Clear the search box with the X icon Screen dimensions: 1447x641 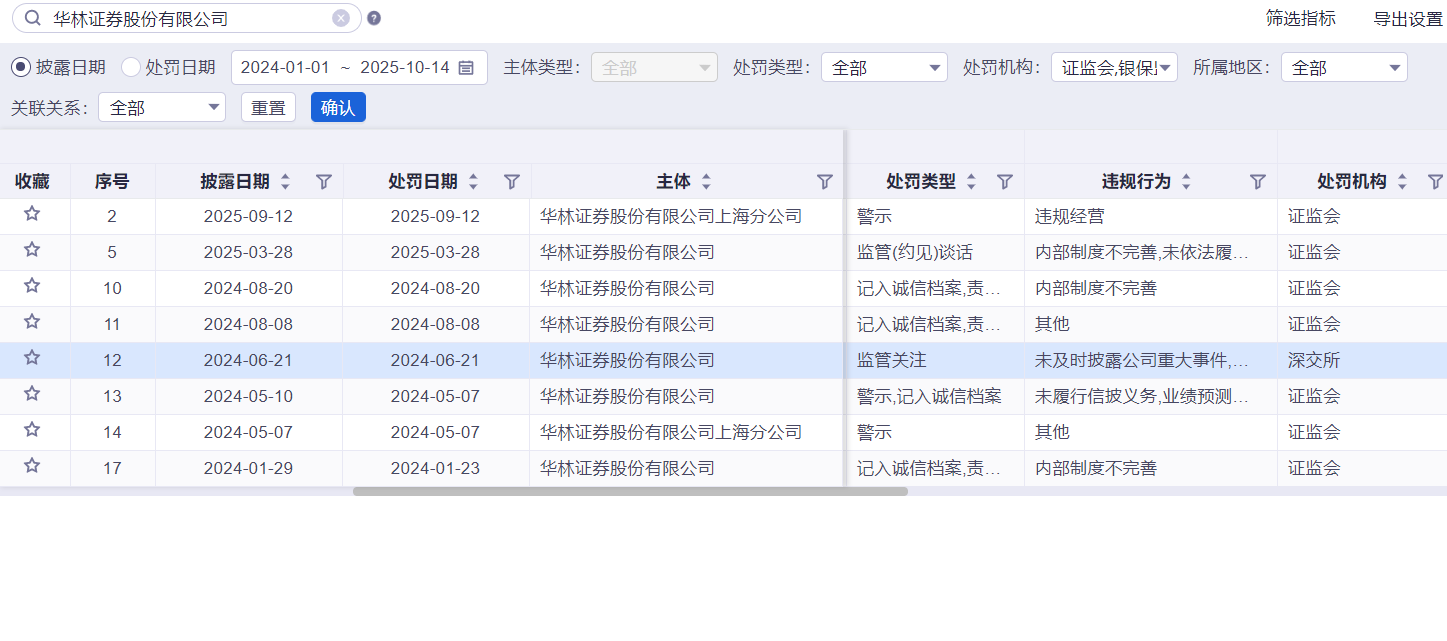[341, 18]
